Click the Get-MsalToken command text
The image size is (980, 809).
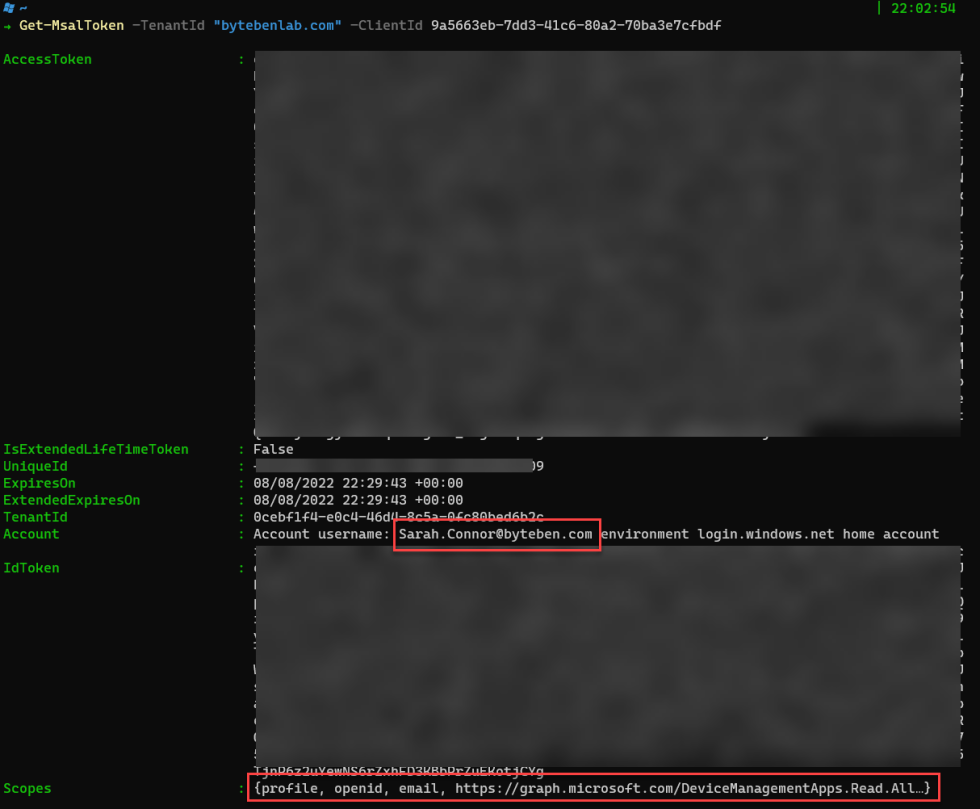pos(71,26)
